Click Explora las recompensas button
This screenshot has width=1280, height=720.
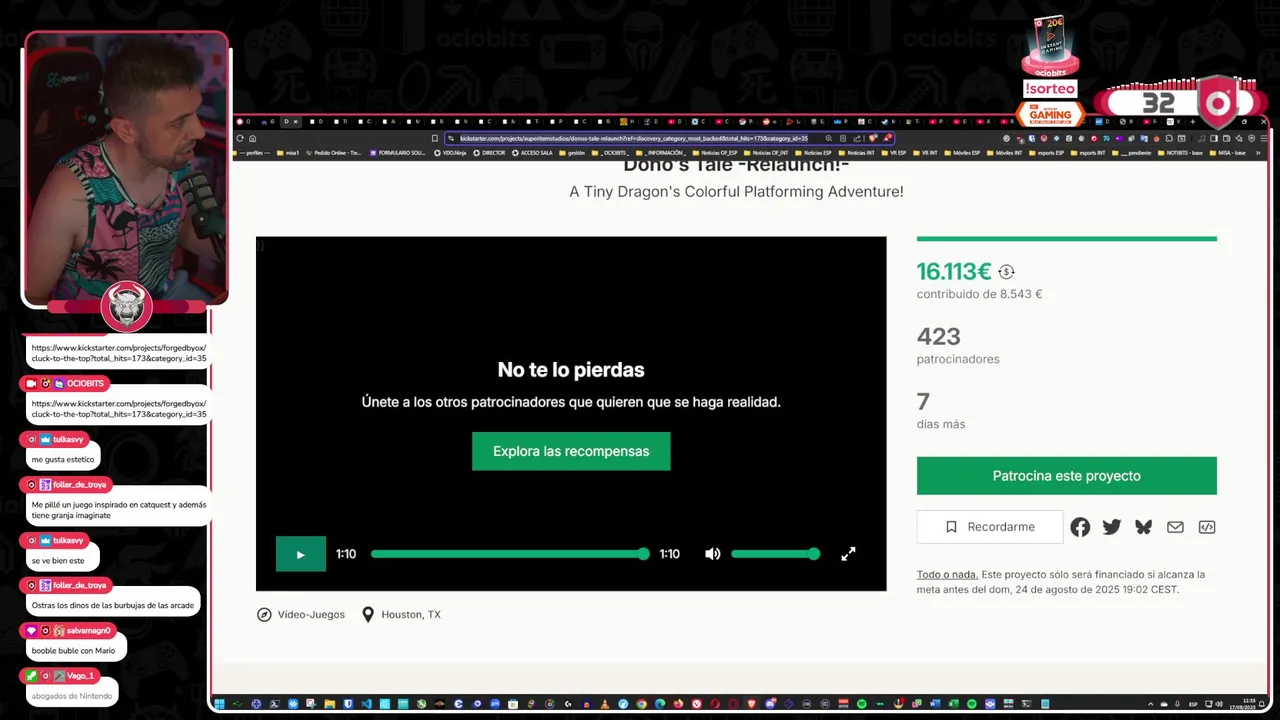[x=571, y=451]
